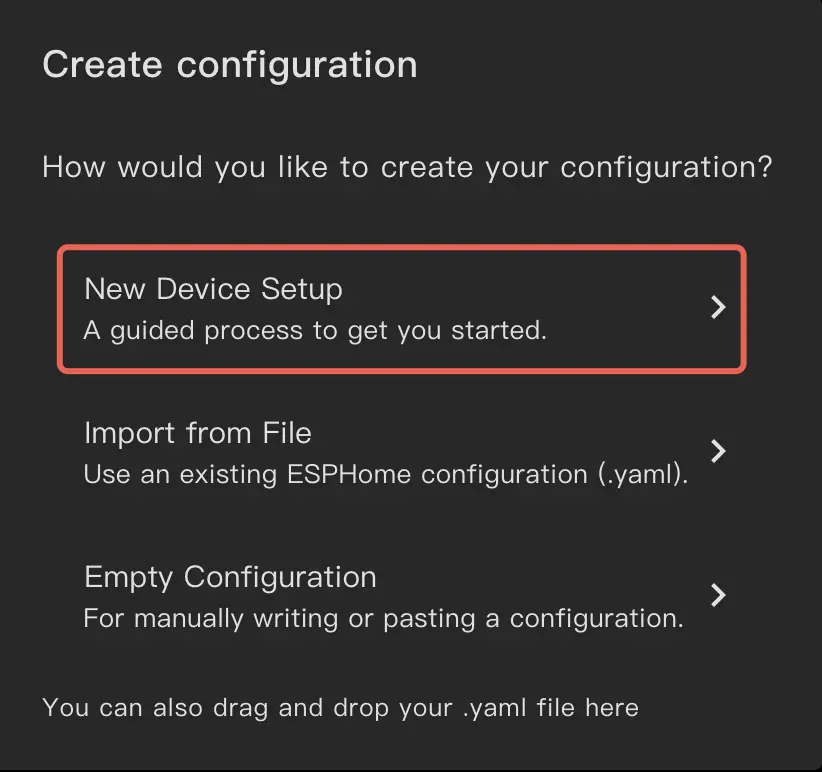Click inside the red highlighted setup box
This screenshot has height=772, width=822.
pyautogui.click(x=400, y=308)
